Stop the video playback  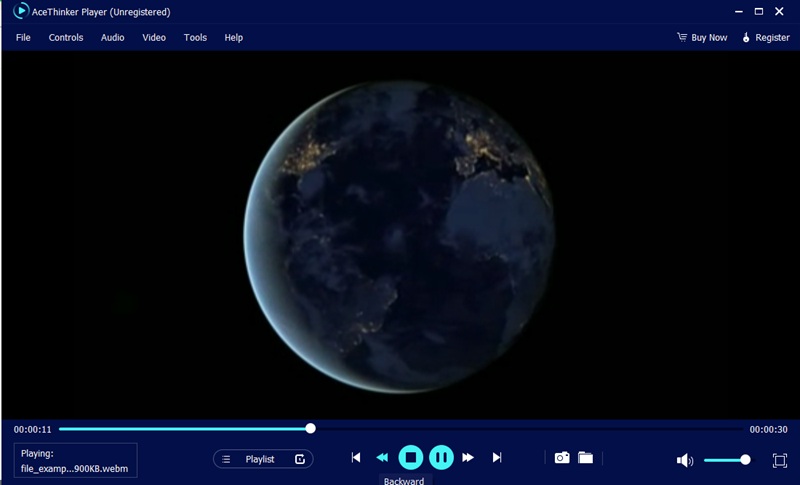pyautogui.click(x=410, y=458)
